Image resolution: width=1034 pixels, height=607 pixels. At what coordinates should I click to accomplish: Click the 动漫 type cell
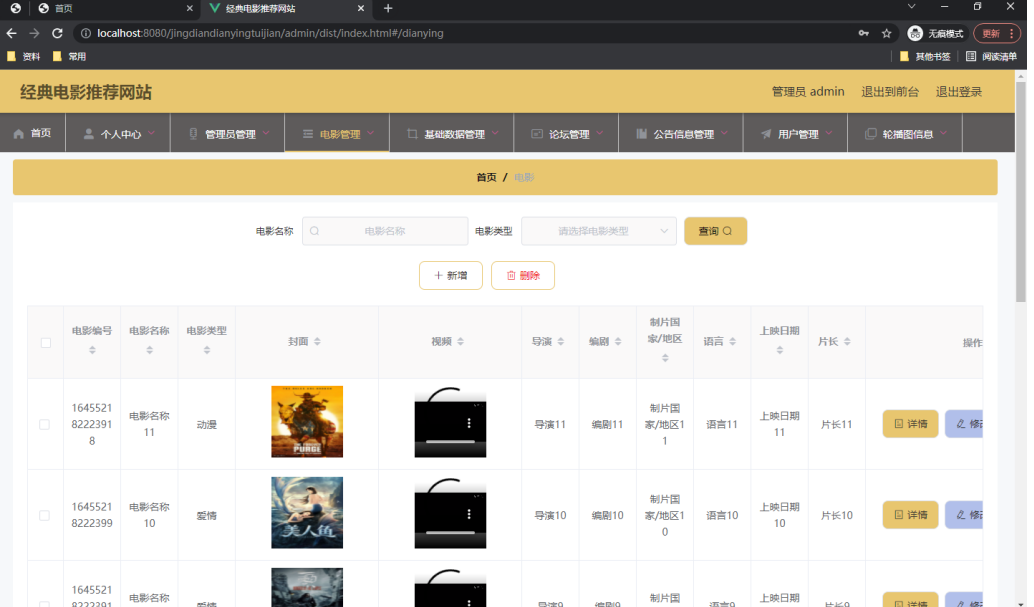[206, 424]
